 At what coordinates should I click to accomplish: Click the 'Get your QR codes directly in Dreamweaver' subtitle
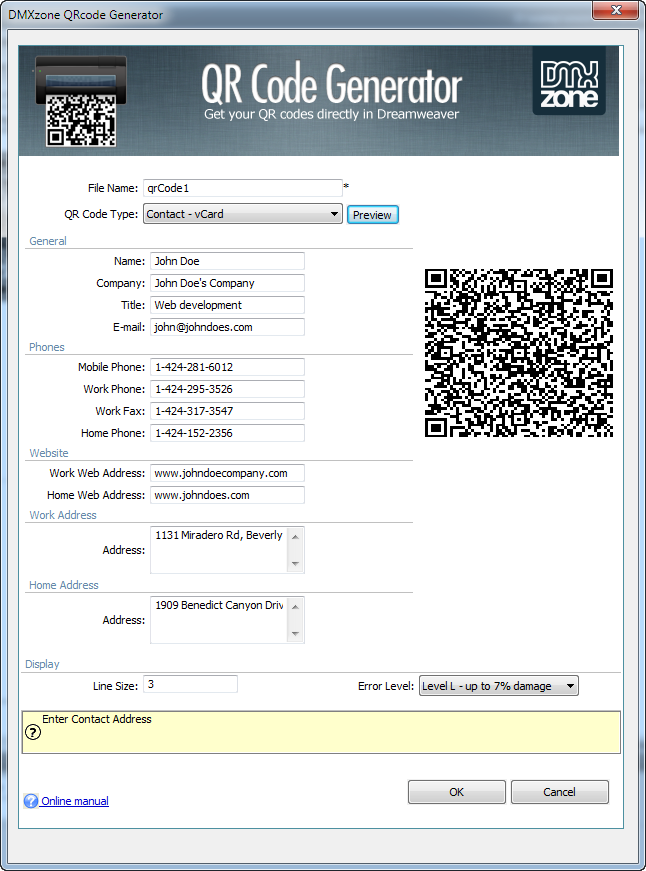tap(332, 114)
